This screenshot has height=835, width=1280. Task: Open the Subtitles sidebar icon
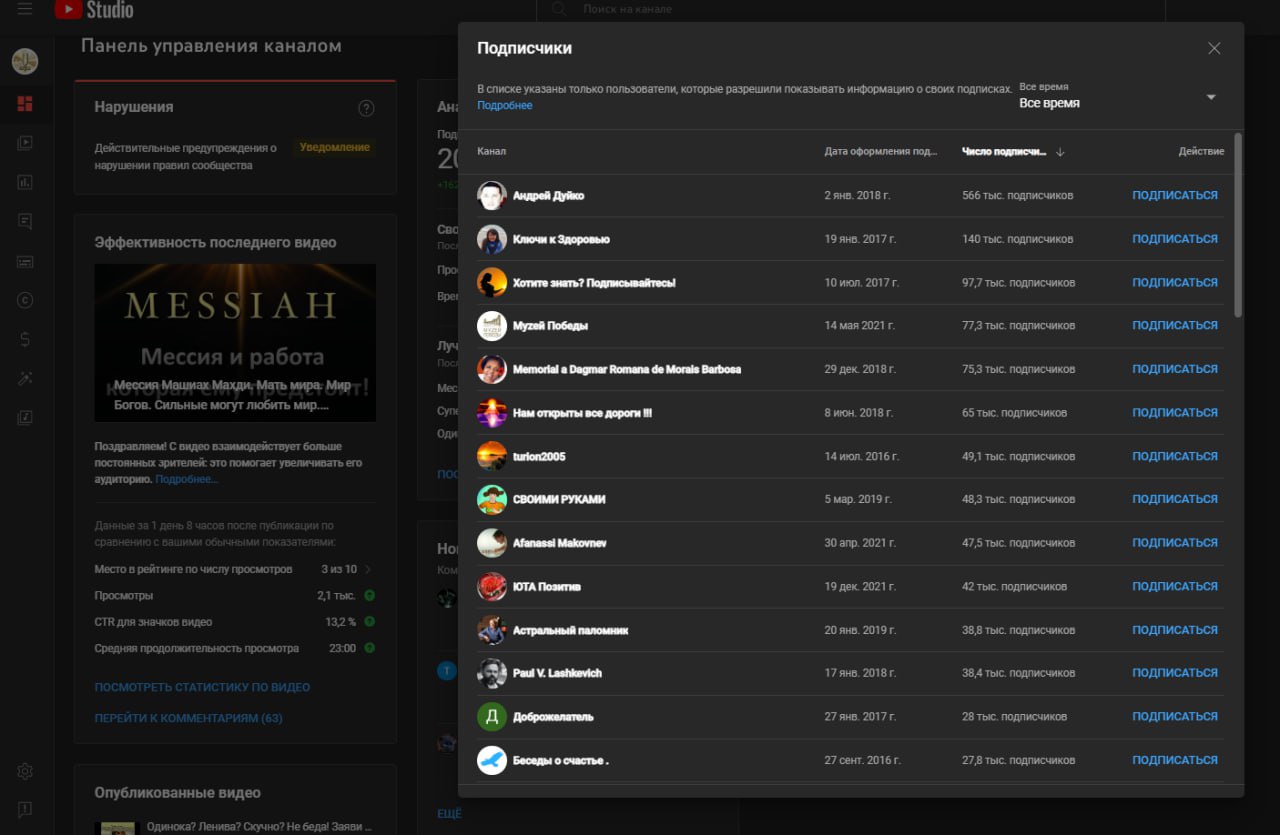pos(25,261)
